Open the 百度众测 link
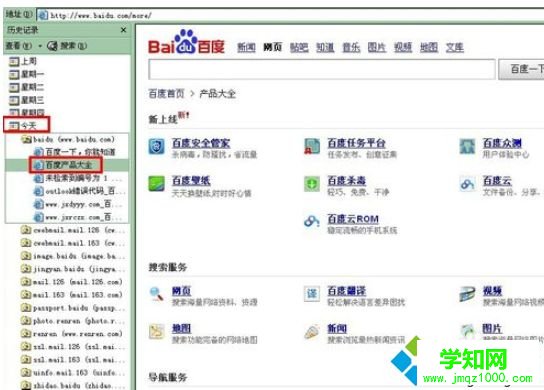The height and width of the screenshot is (390, 544). [x=502, y=143]
